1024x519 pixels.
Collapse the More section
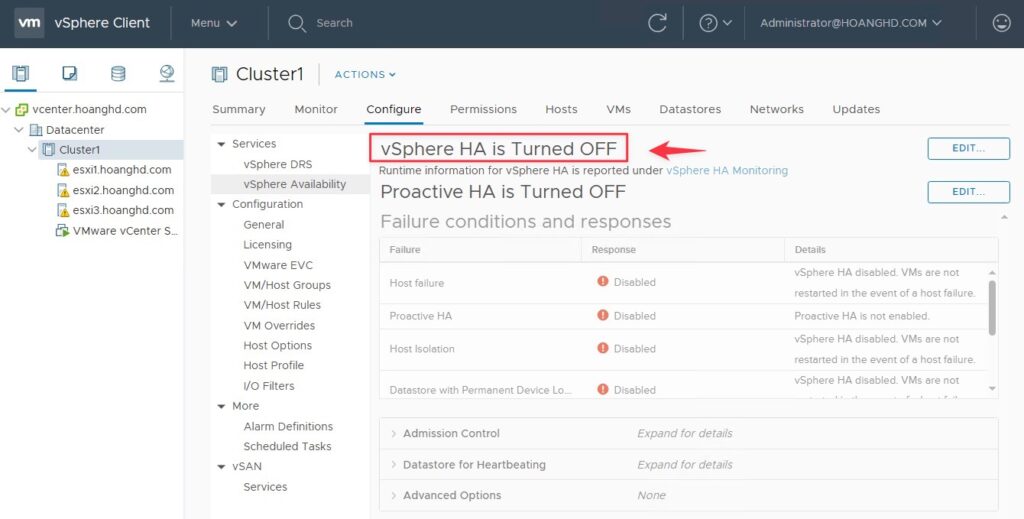pyautogui.click(x=221, y=406)
